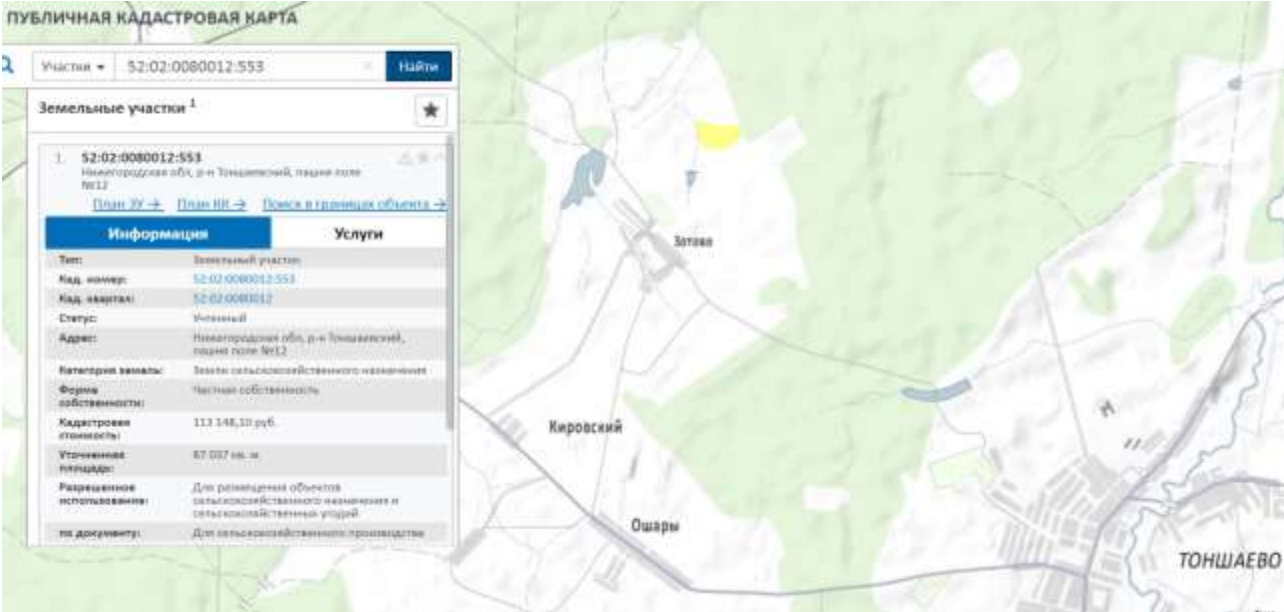Clear the search field with X

point(369,66)
